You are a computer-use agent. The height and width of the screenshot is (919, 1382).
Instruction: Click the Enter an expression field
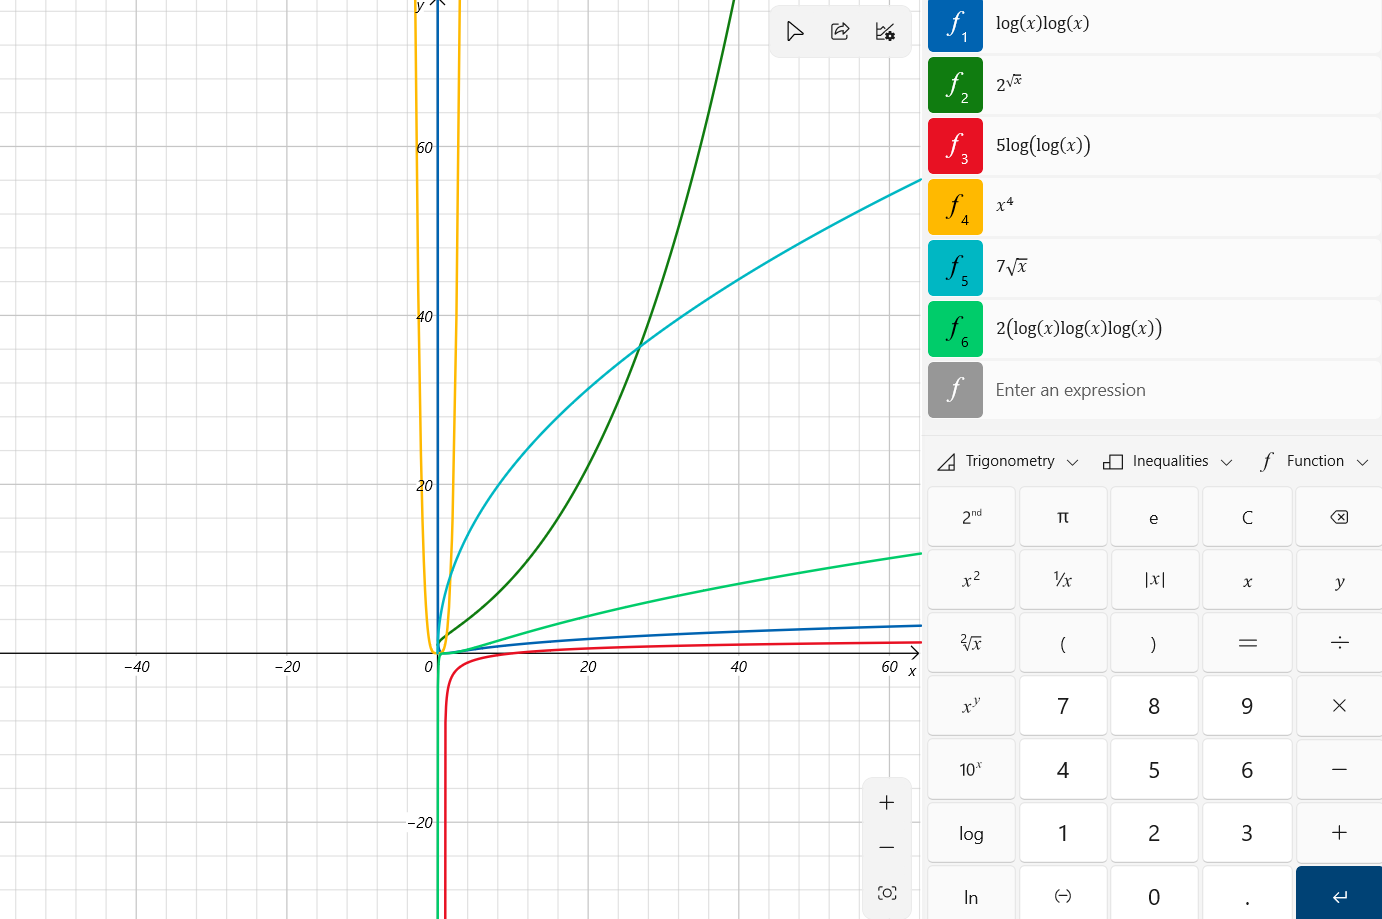coord(1180,390)
